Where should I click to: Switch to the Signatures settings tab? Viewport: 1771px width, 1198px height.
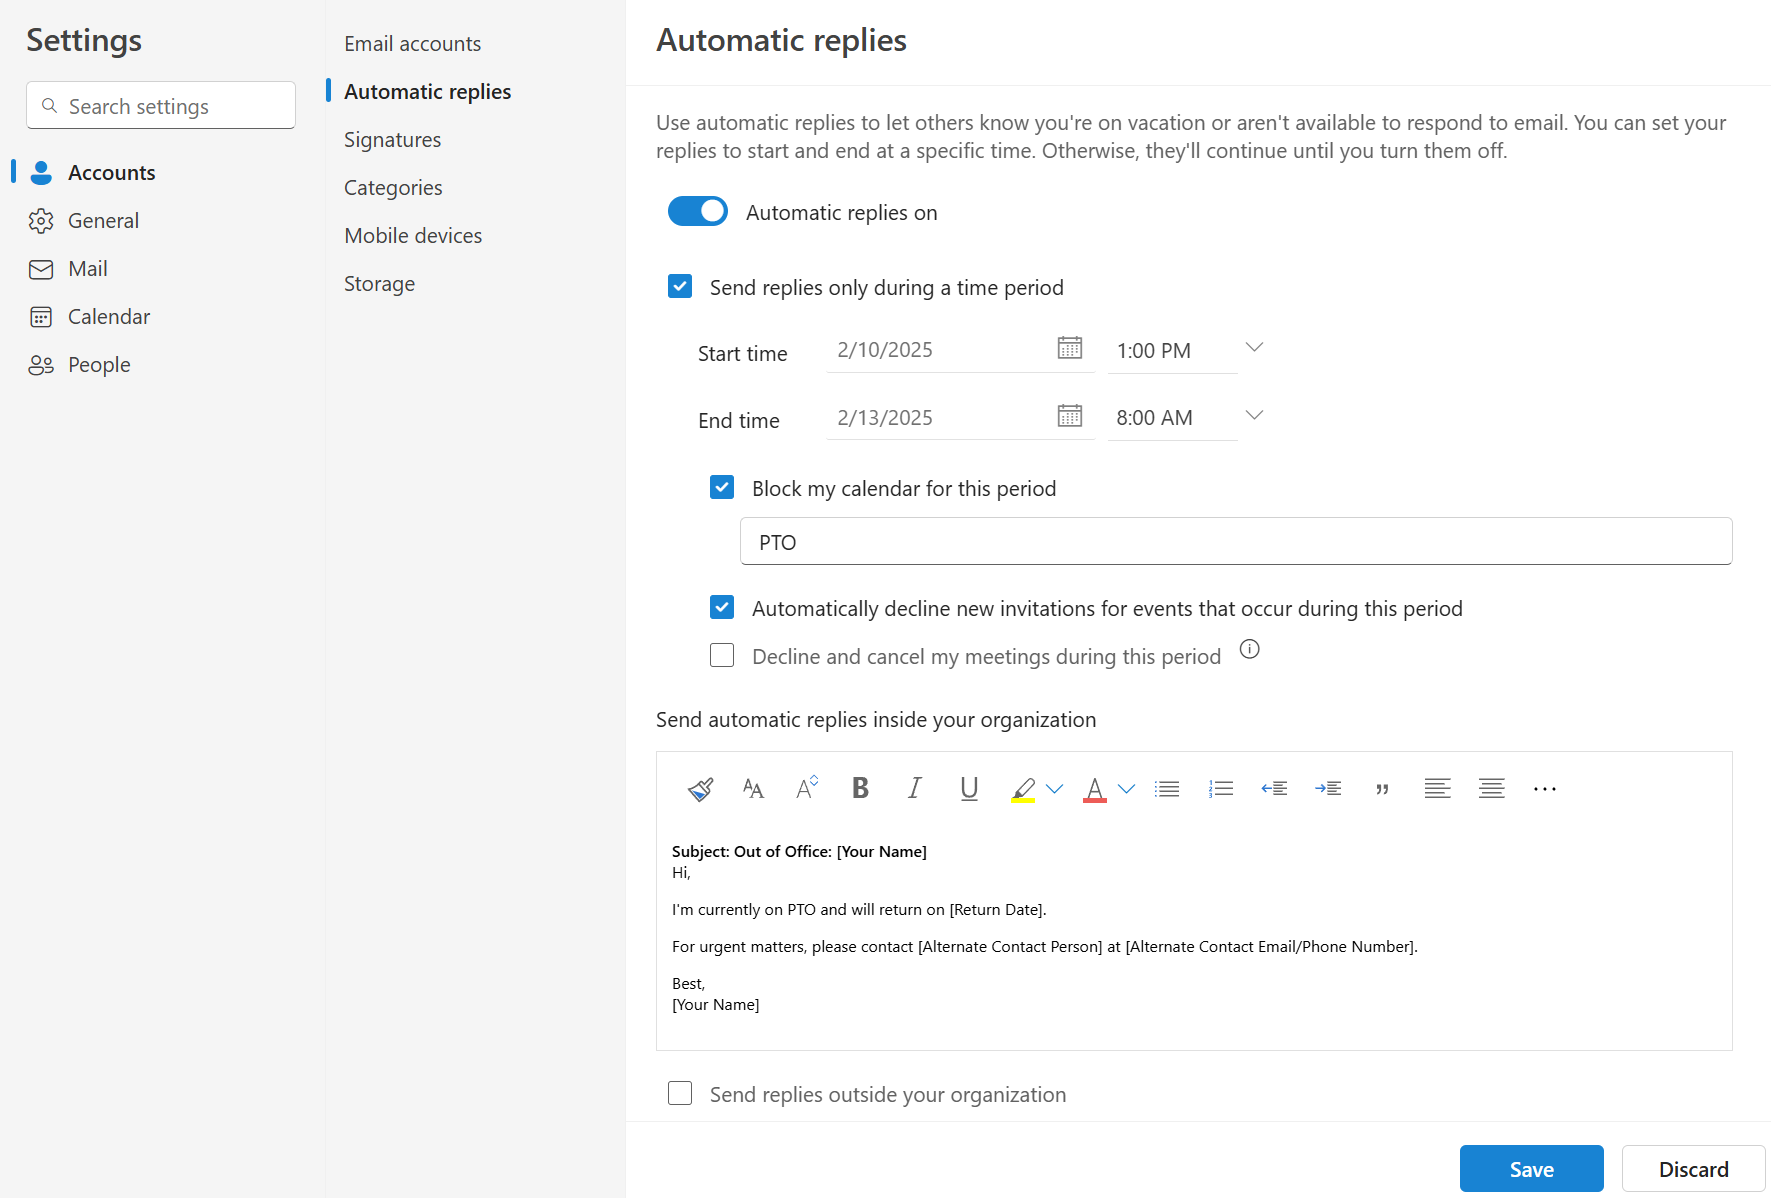(x=392, y=139)
